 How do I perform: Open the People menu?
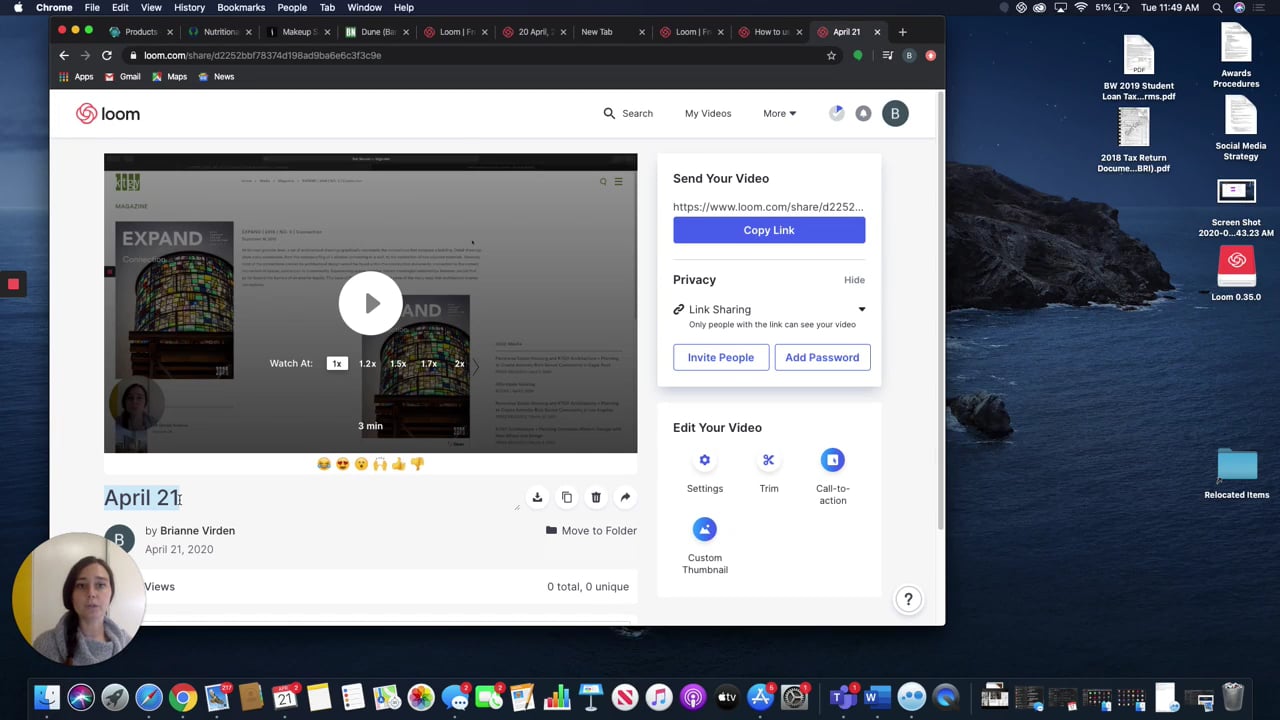point(292,7)
